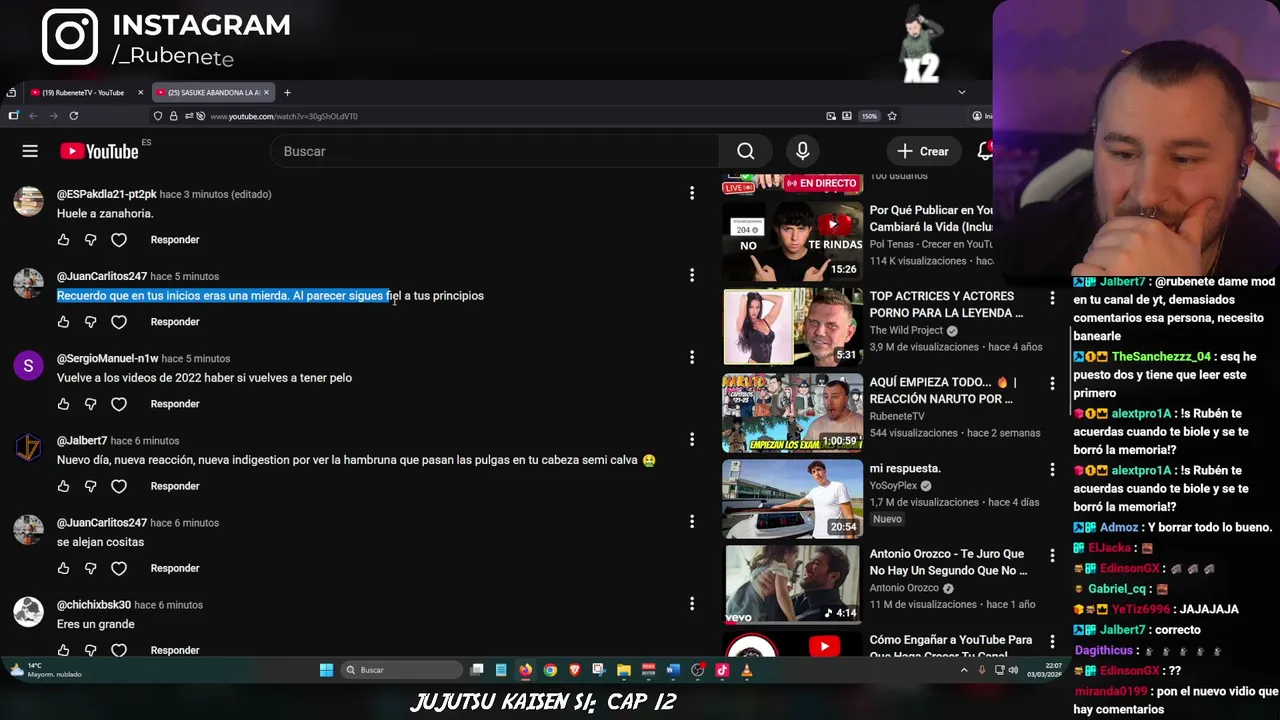
Task: Open options menu for 'se alejan cositas'
Action: tap(692, 521)
